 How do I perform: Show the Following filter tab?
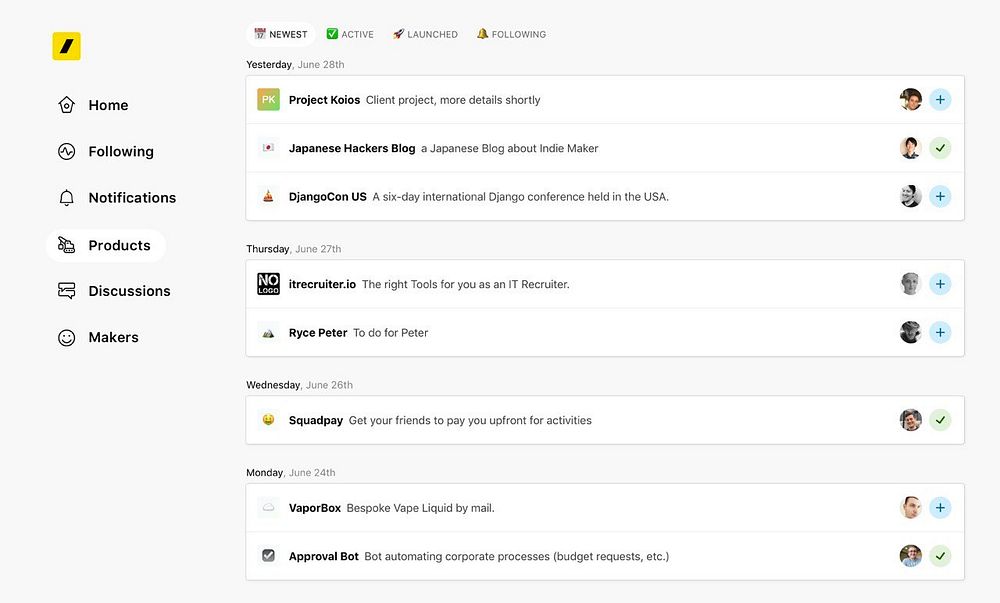click(x=511, y=34)
